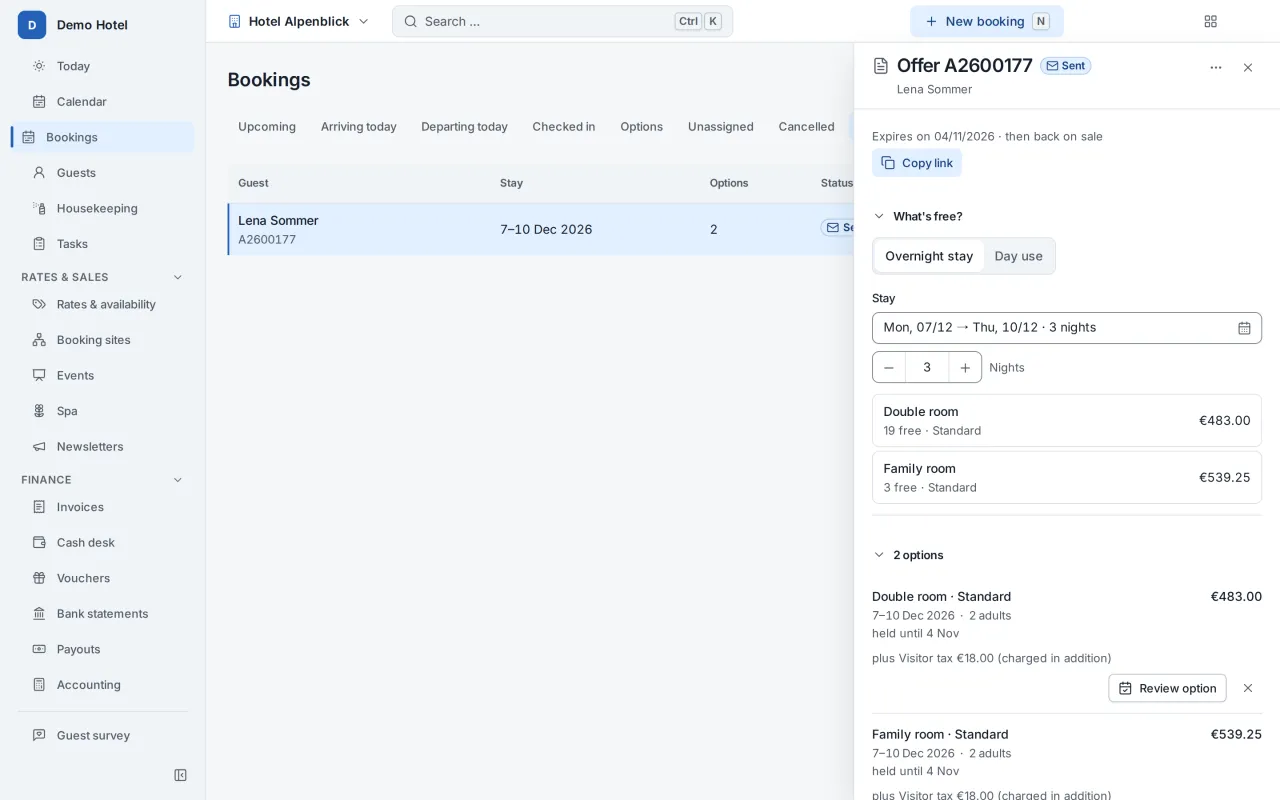Open Spa in the sidebar
The width and height of the screenshot is (1280, 800).
coord(102,411)
